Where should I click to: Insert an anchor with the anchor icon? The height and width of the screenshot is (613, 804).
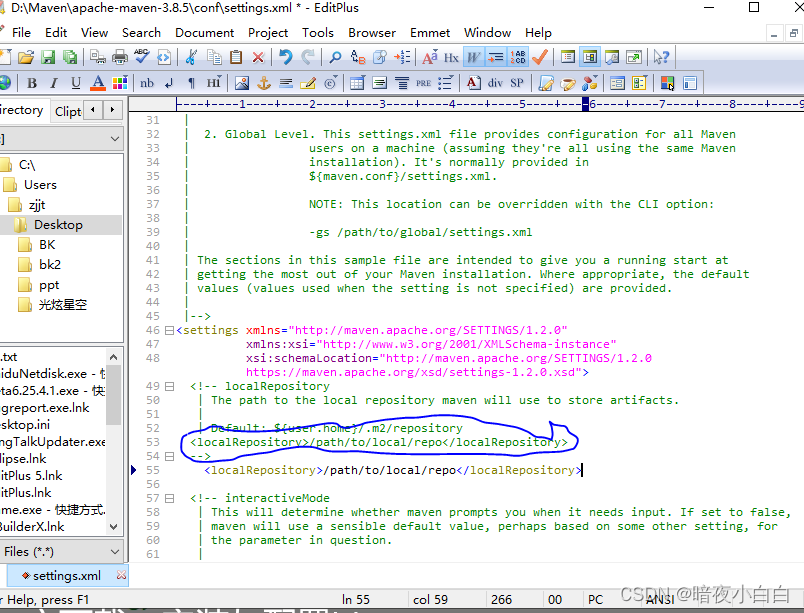click(x=264, y=83)
